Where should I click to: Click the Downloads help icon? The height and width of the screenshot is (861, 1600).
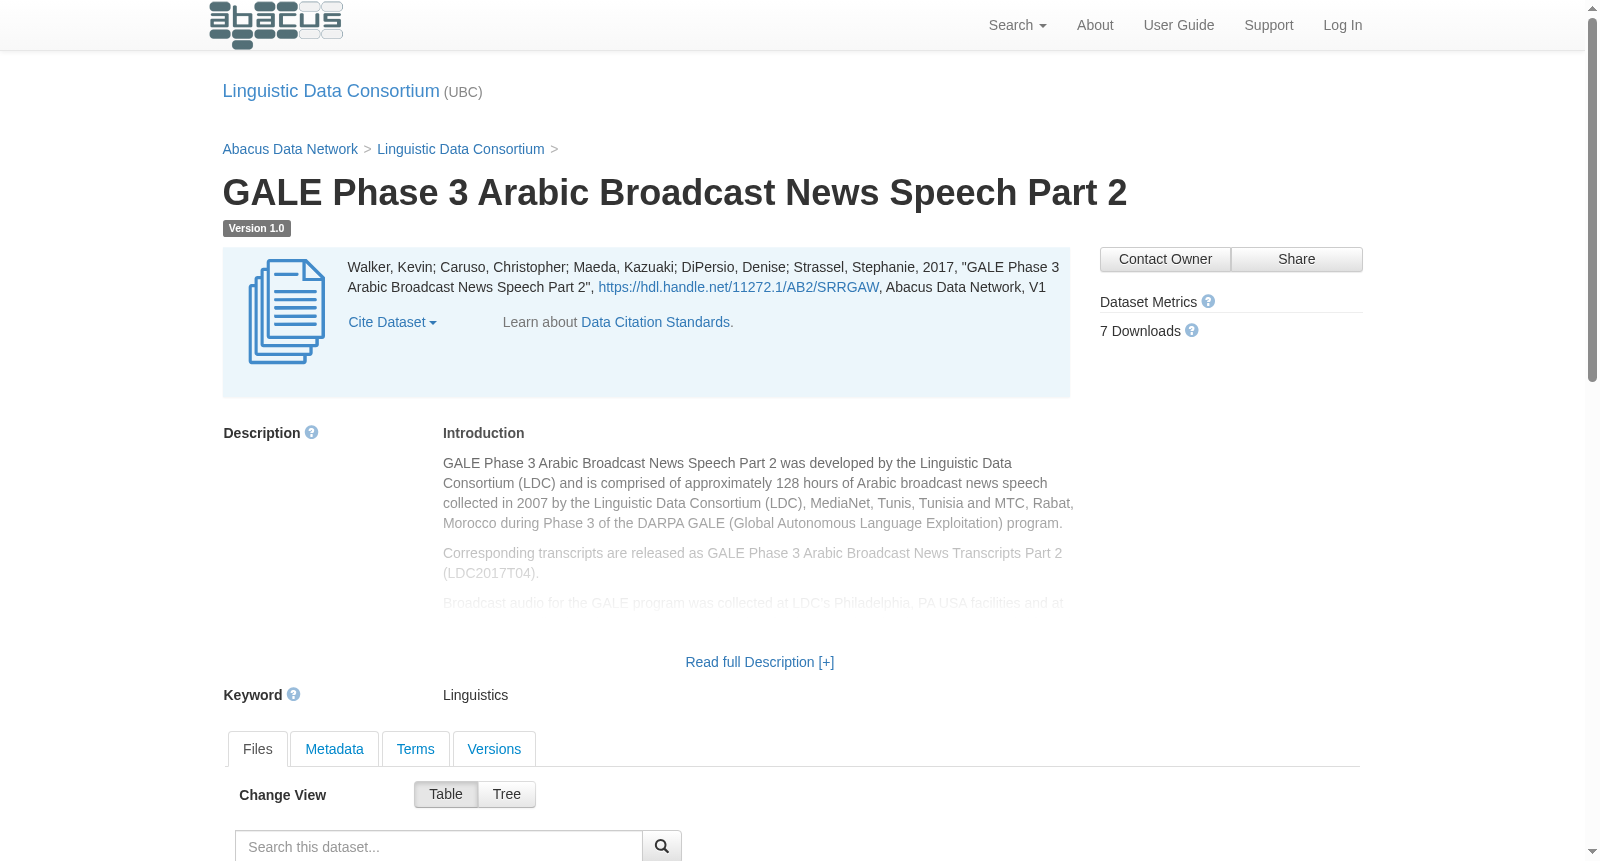point(1192,330)
